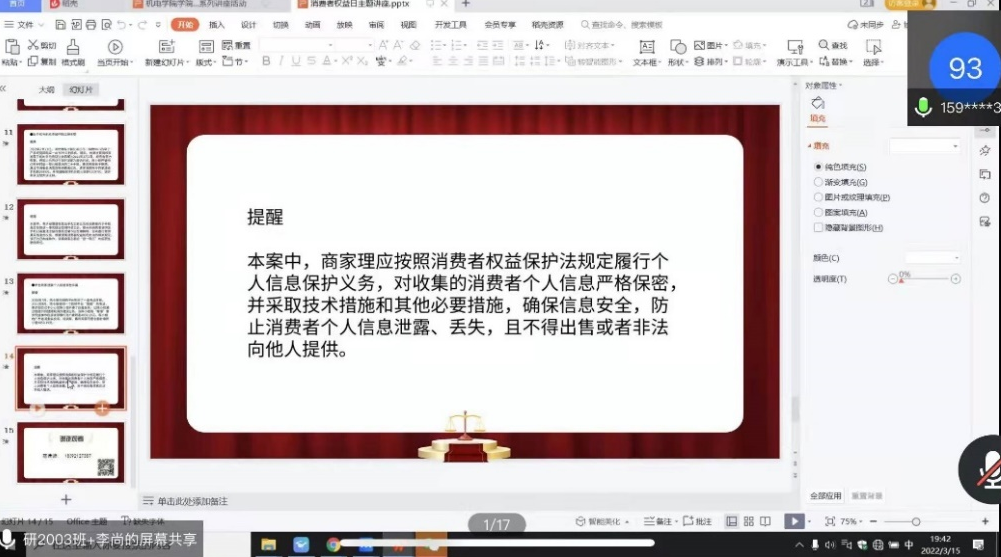The height and width of the screenshot is (557, 1001).
Task: Open the font name combo box
Action: tap(314, 45)
